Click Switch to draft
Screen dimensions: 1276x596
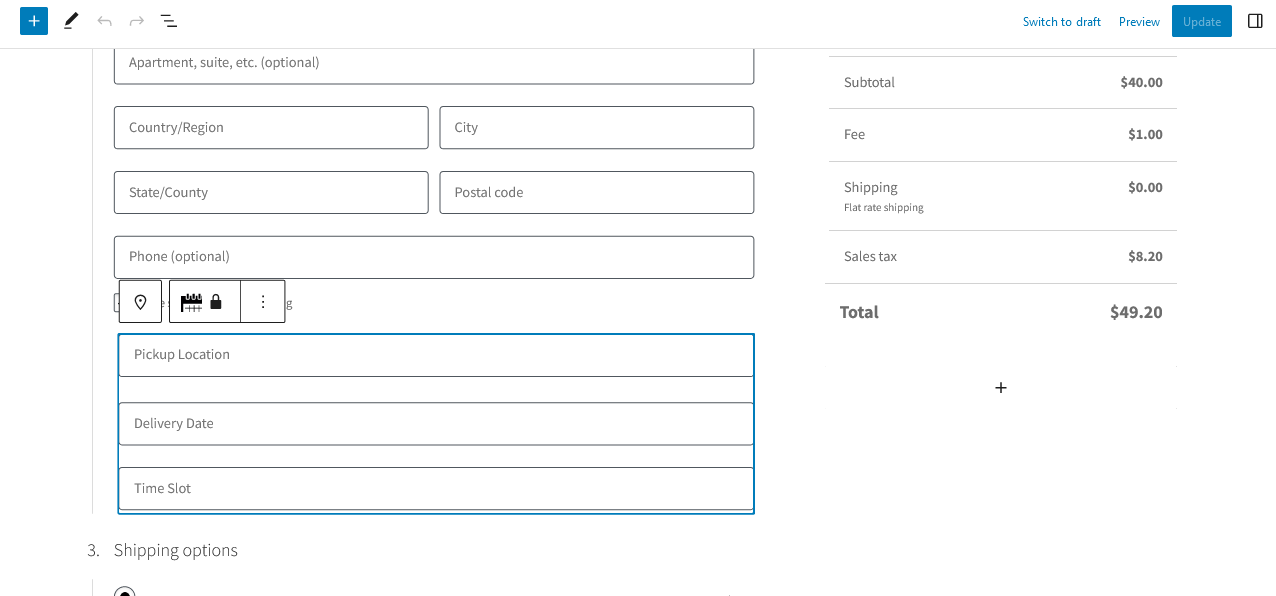[1062, 22]
